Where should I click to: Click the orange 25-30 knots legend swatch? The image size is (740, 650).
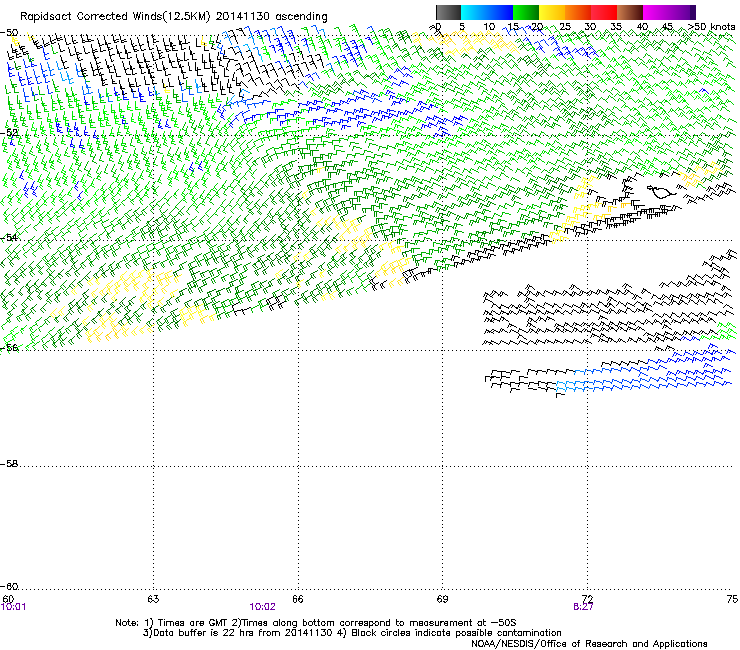click(578, 12)
